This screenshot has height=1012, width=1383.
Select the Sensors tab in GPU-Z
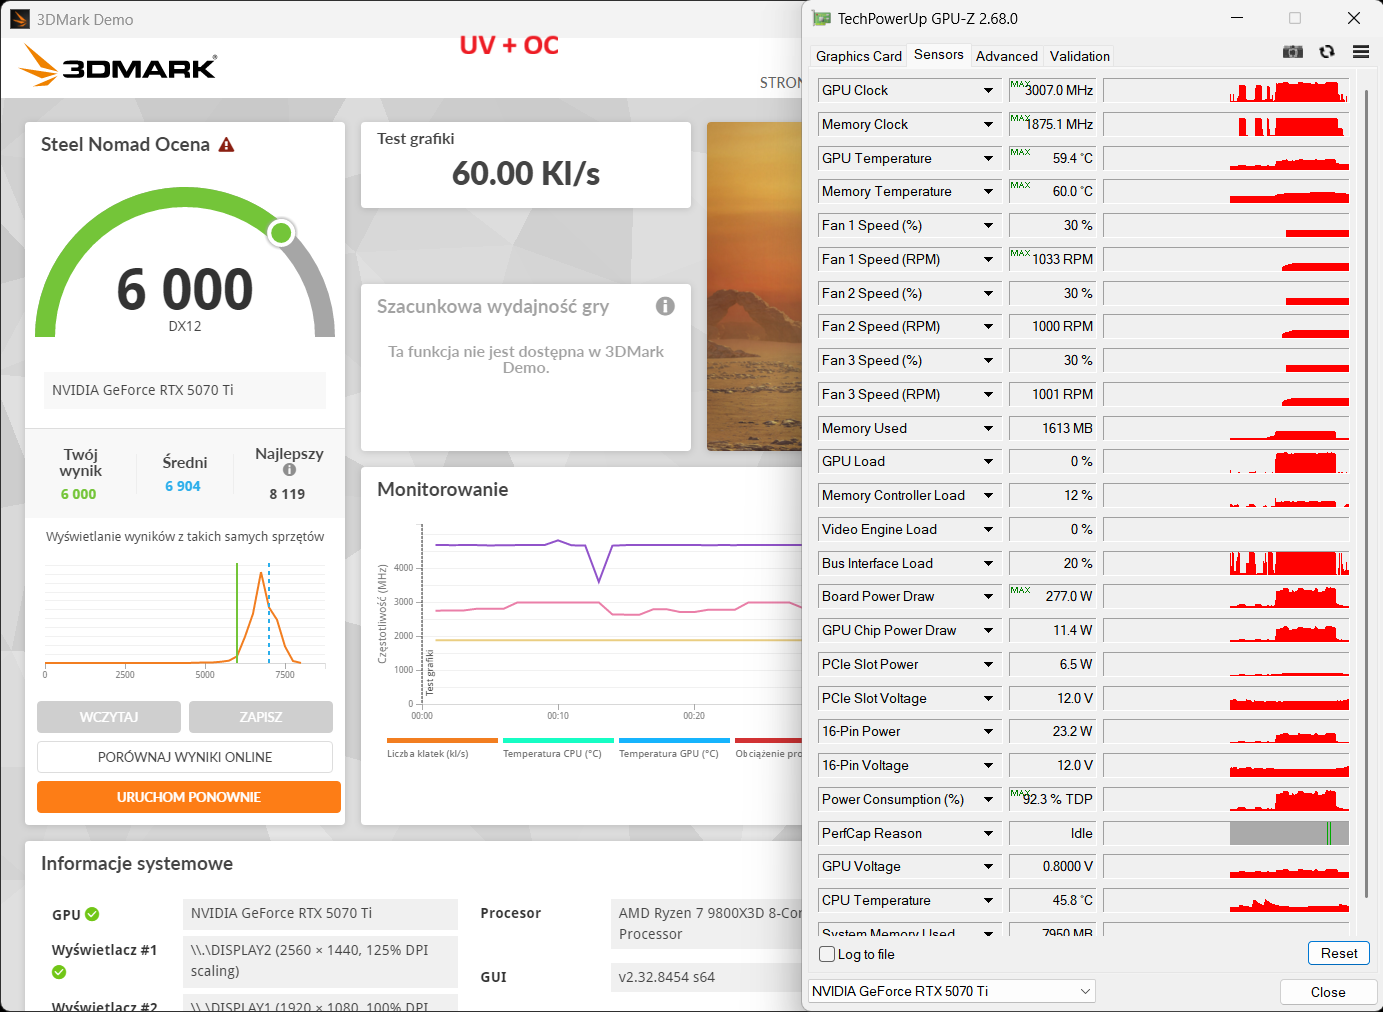939,55
